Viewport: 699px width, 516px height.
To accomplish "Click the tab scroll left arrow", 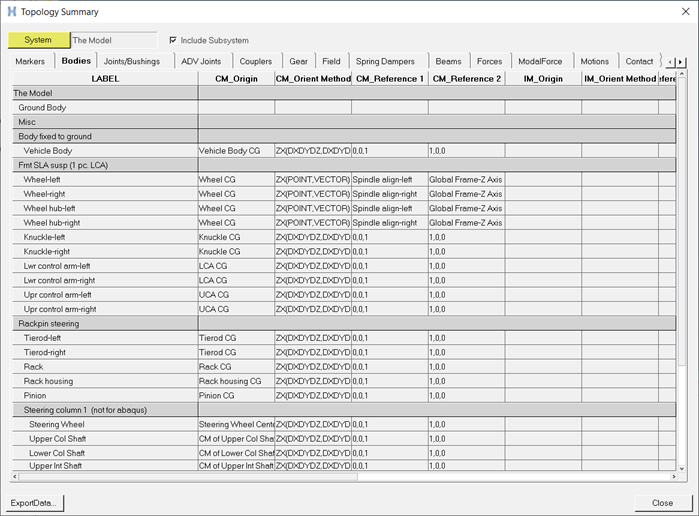I will click(670, 62).
